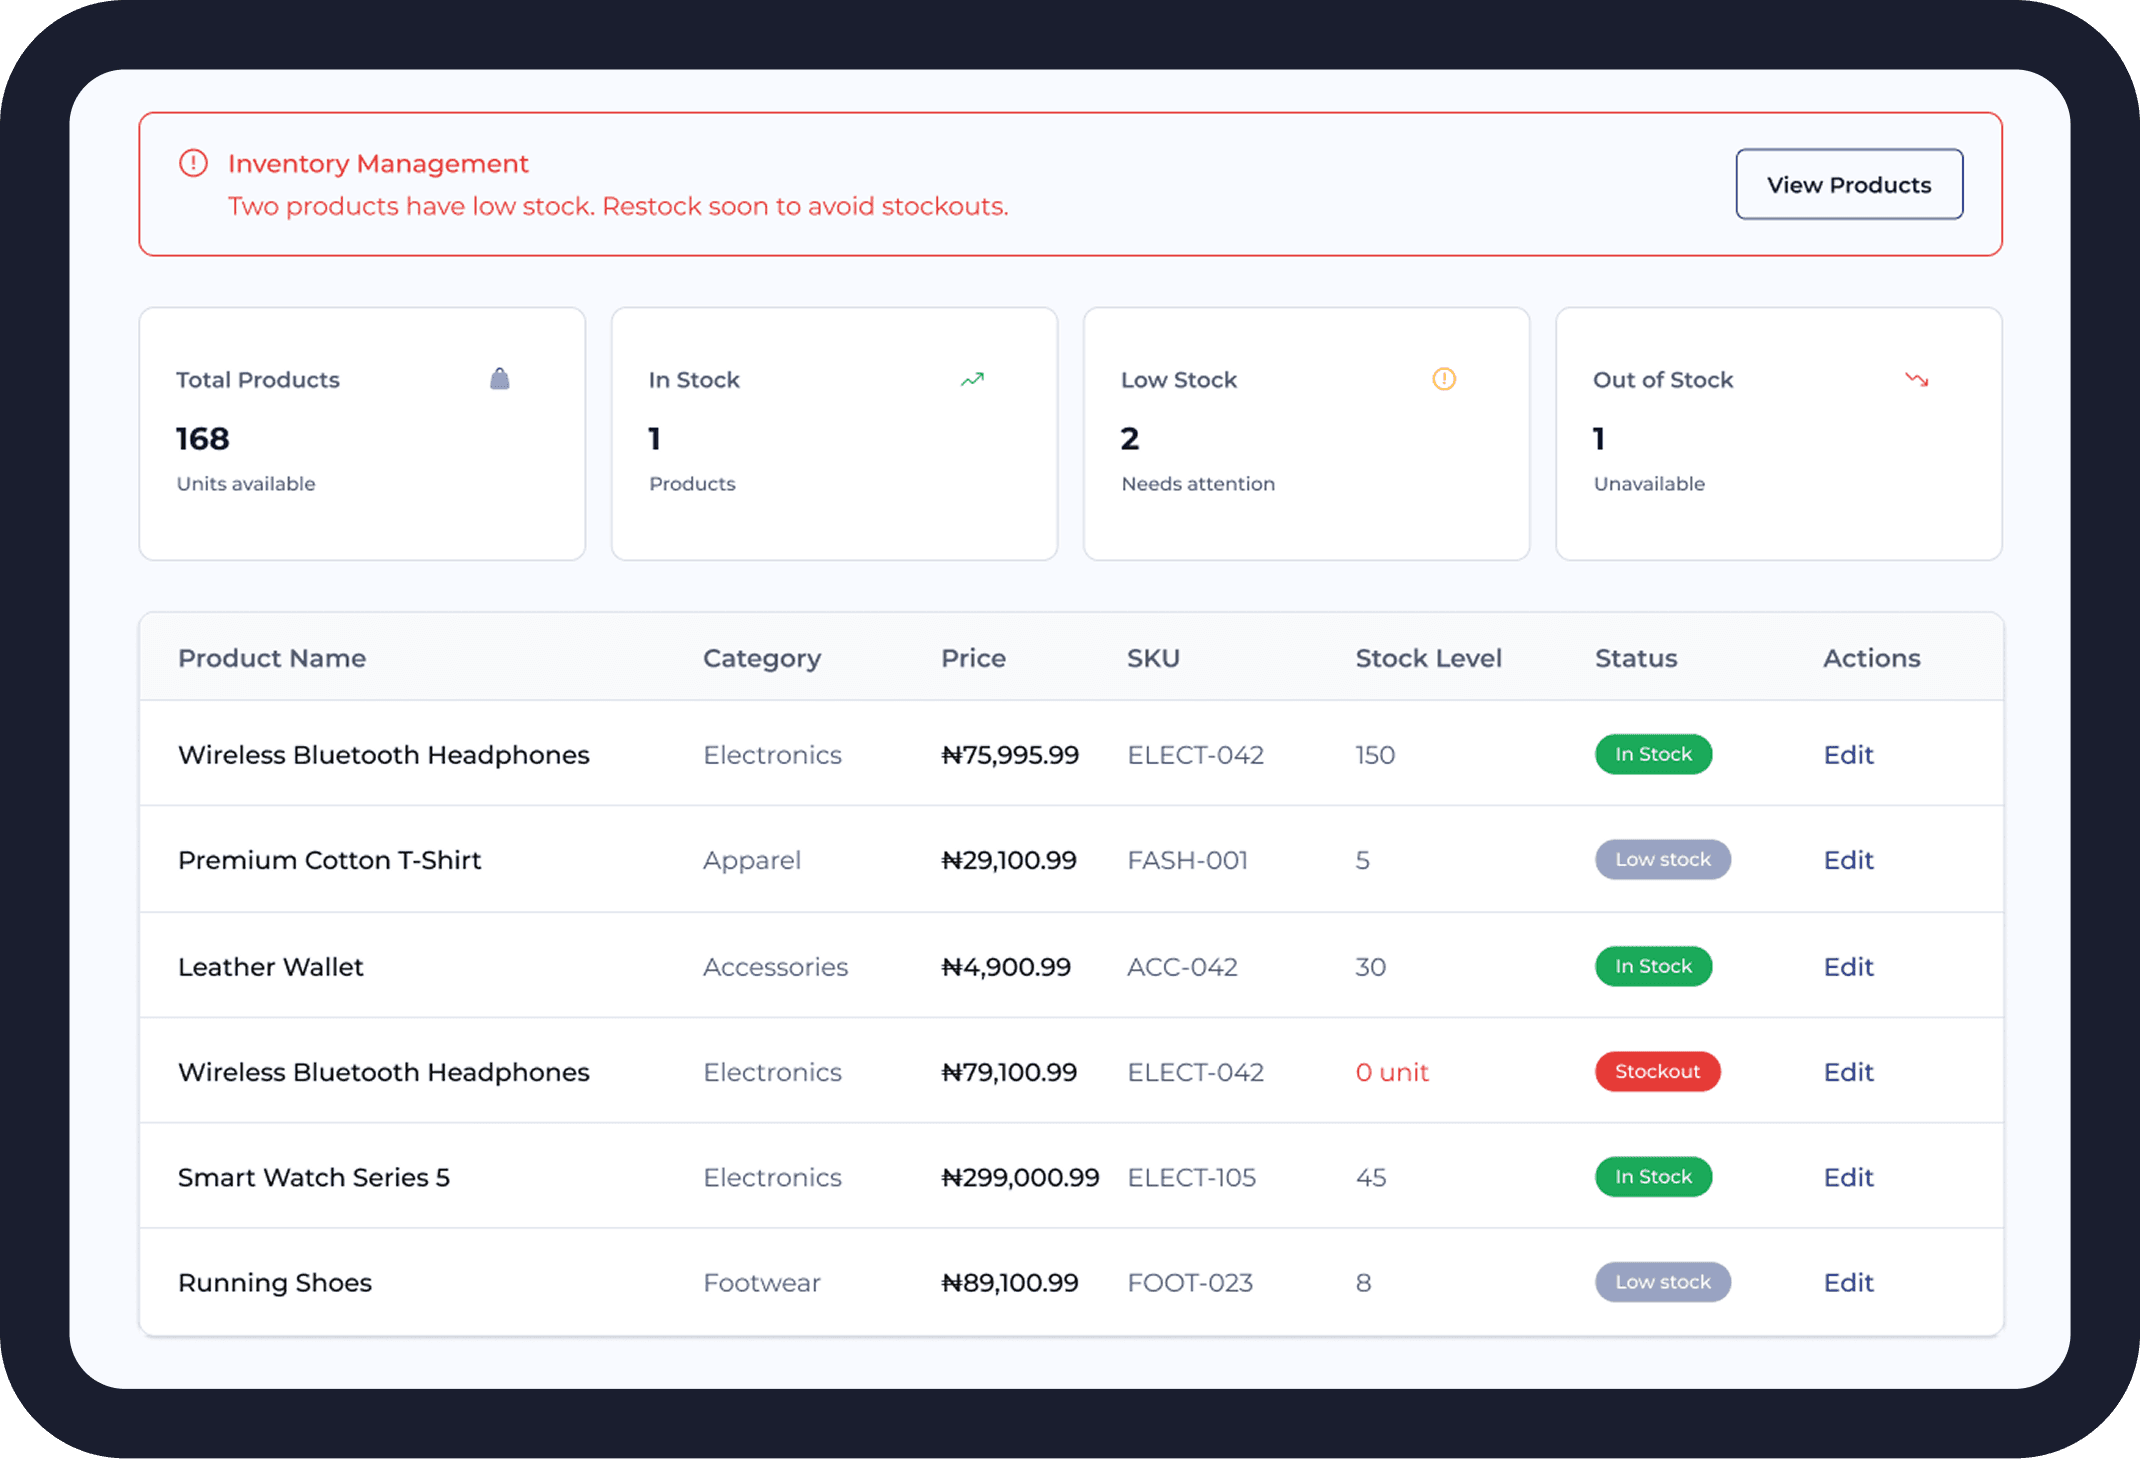
Task: Open the View Products button
Action: pyautogui.click(x=1849, y=184)
